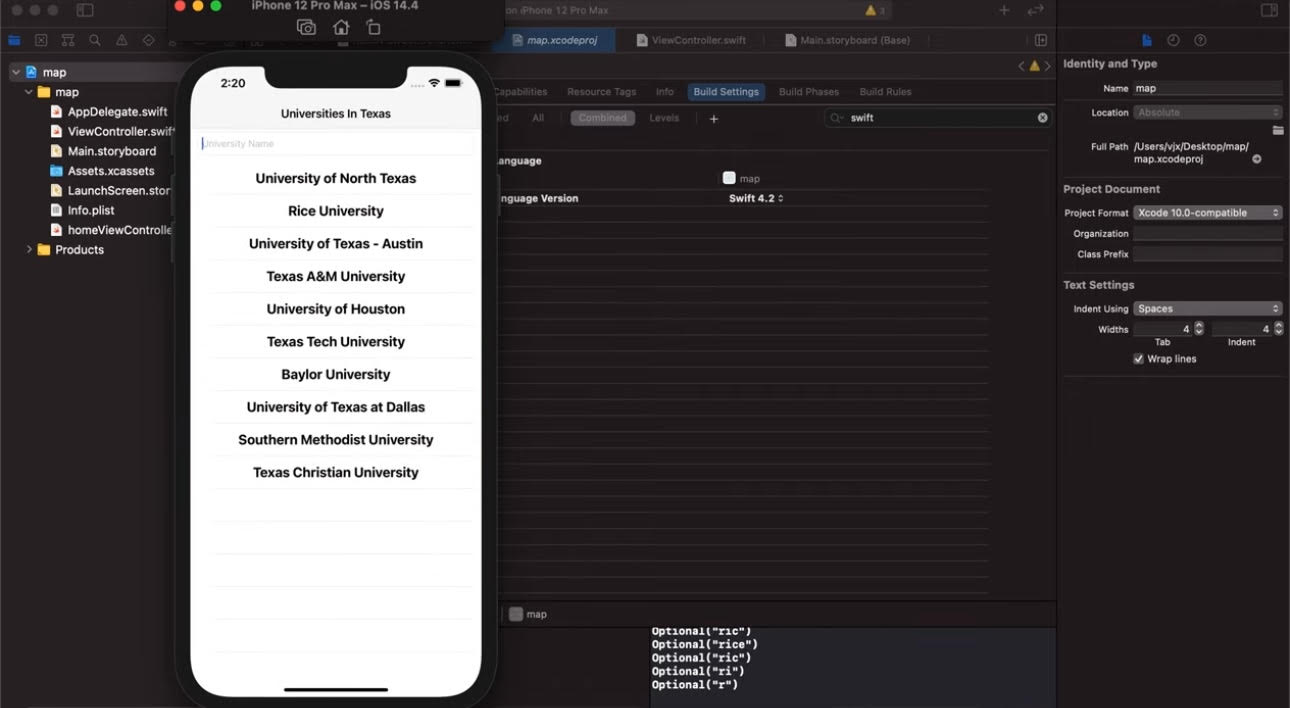Clear the swift search filter

[1042, 118]
